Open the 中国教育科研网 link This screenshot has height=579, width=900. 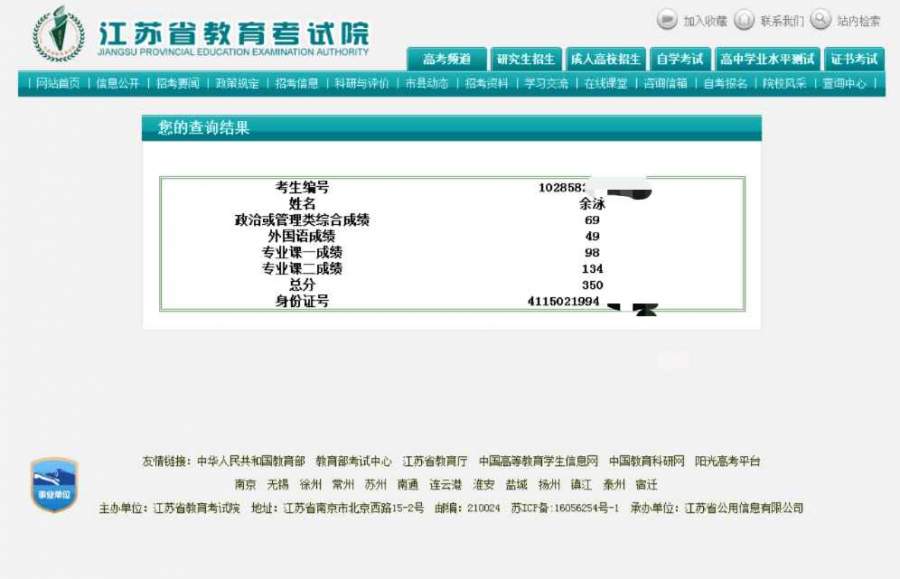[647, 461]
